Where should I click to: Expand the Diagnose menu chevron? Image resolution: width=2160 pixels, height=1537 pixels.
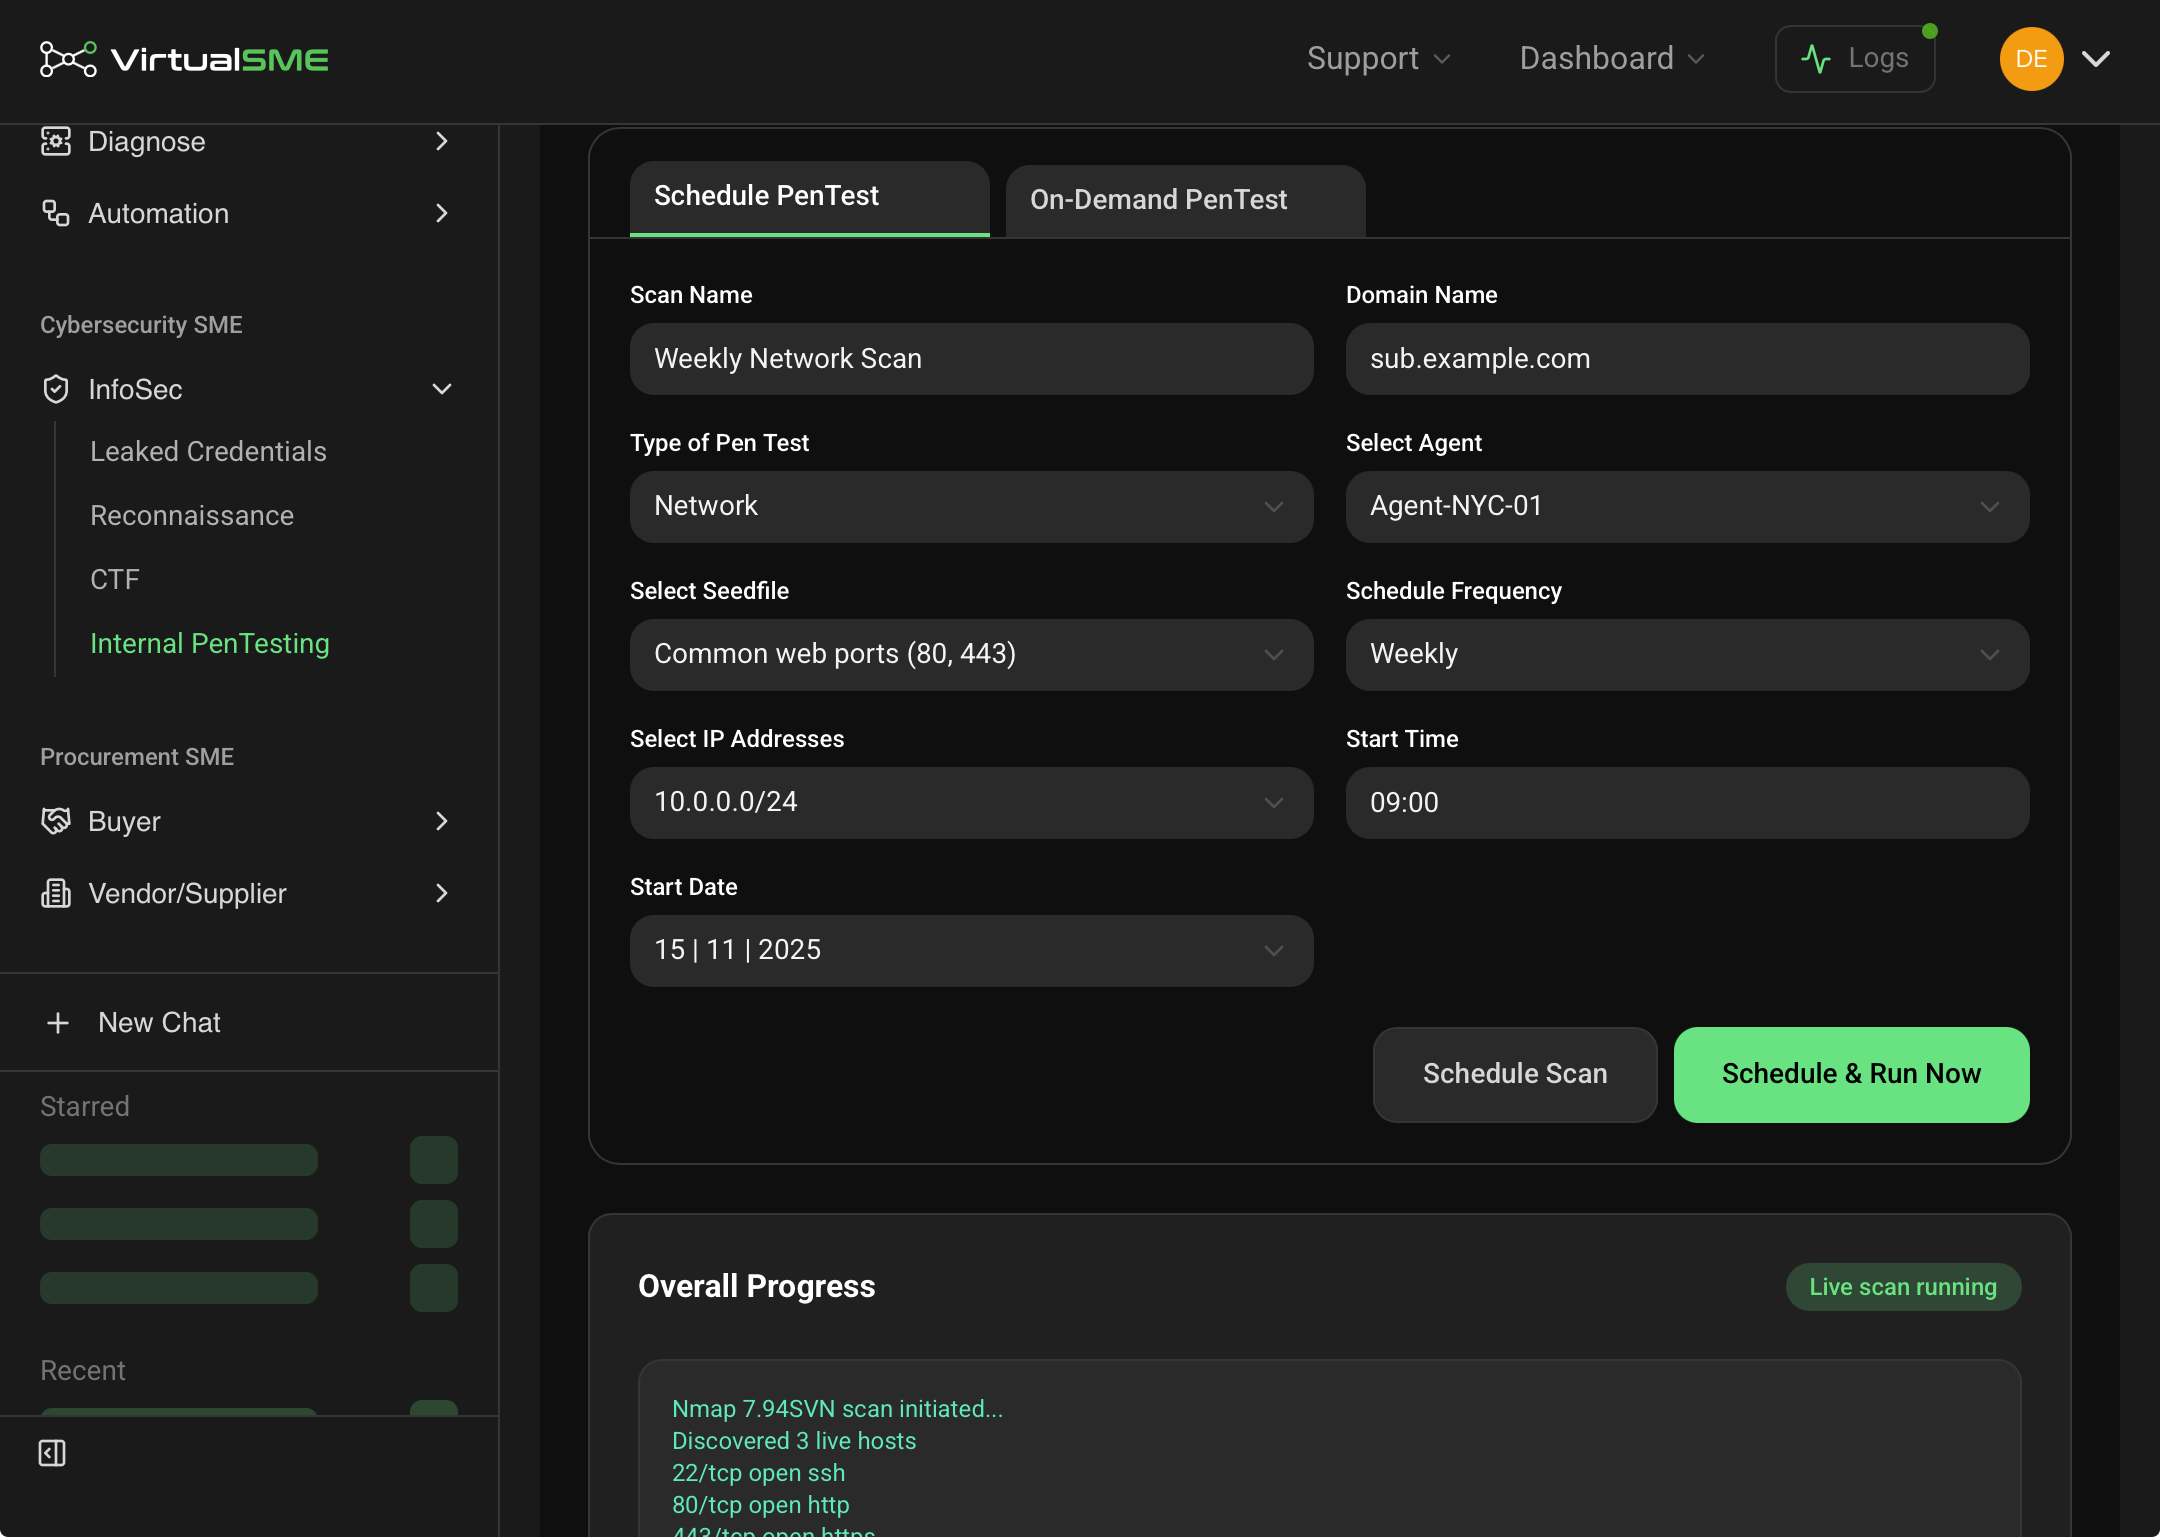tap(442, 141)
